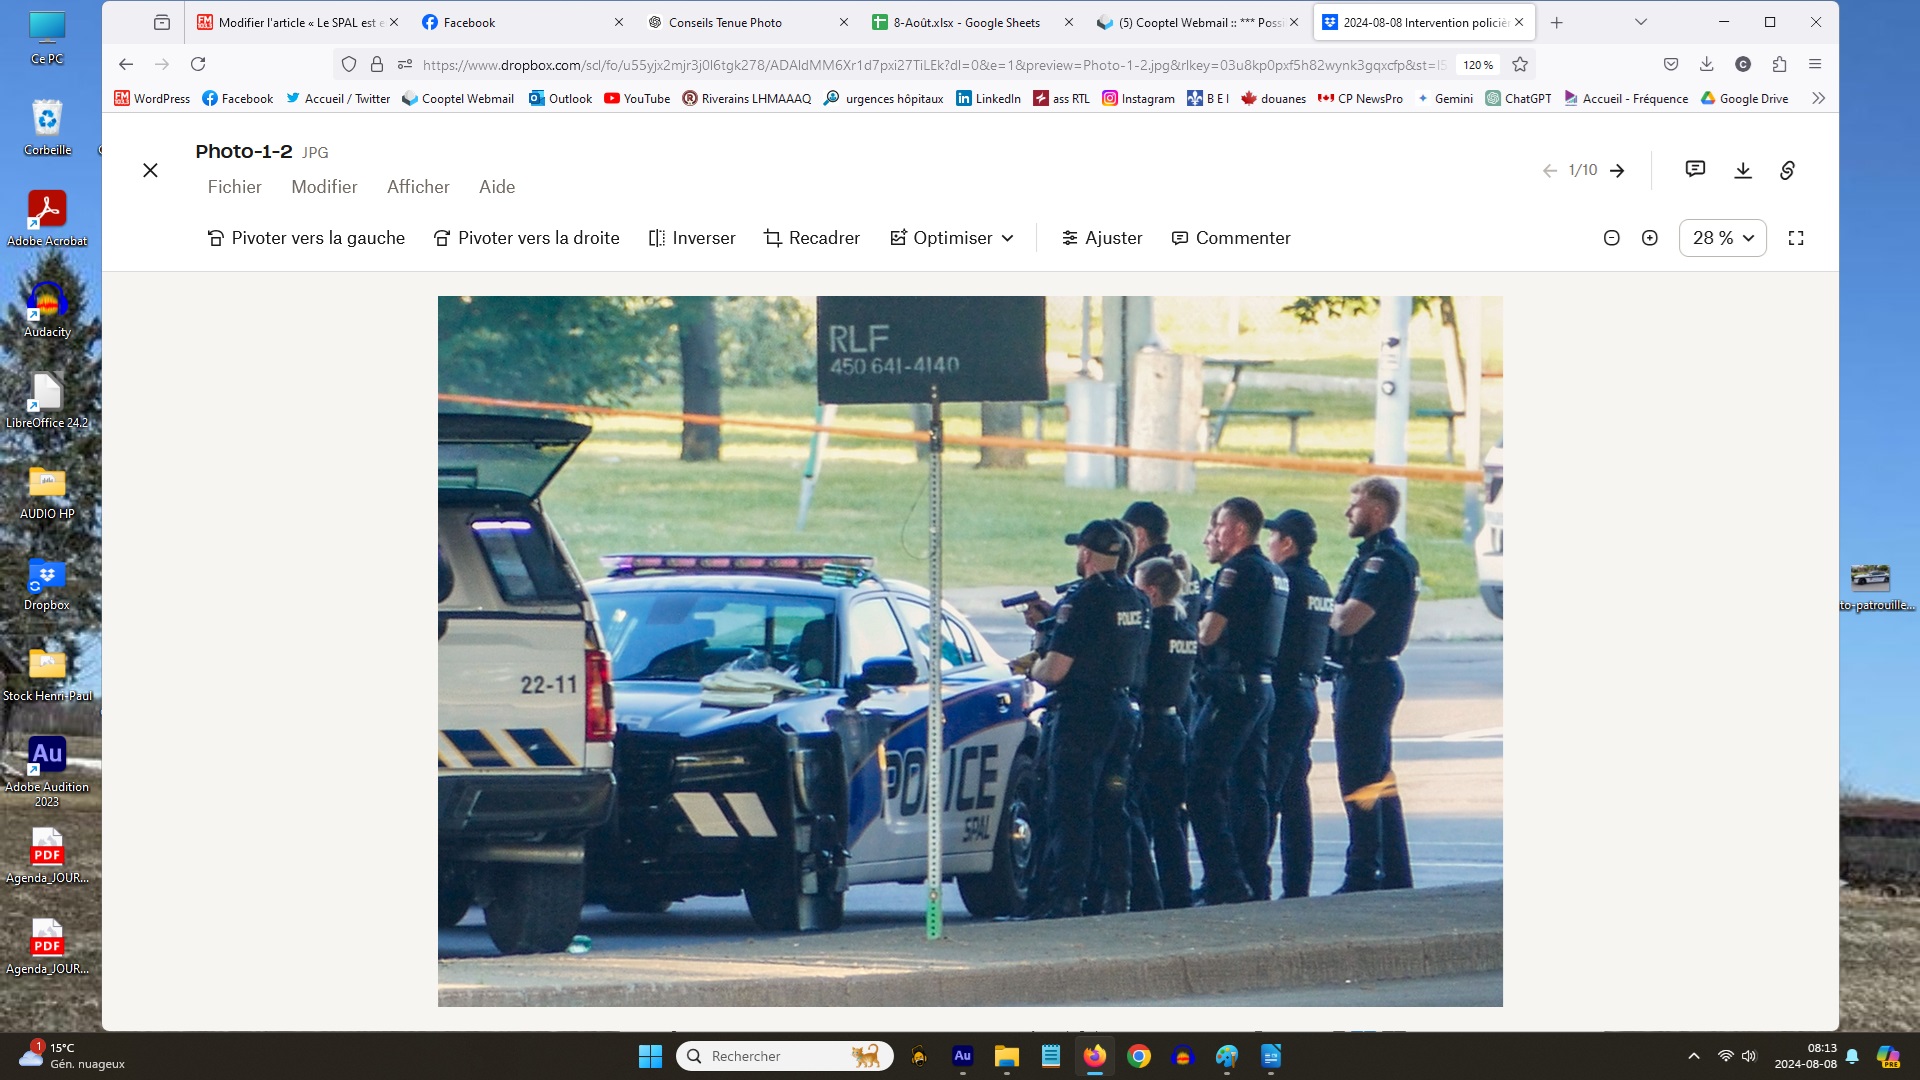Click the Ajuster button
Image resolution: width=1920 pixels, height=1080 pixels.
(1101, 238)
